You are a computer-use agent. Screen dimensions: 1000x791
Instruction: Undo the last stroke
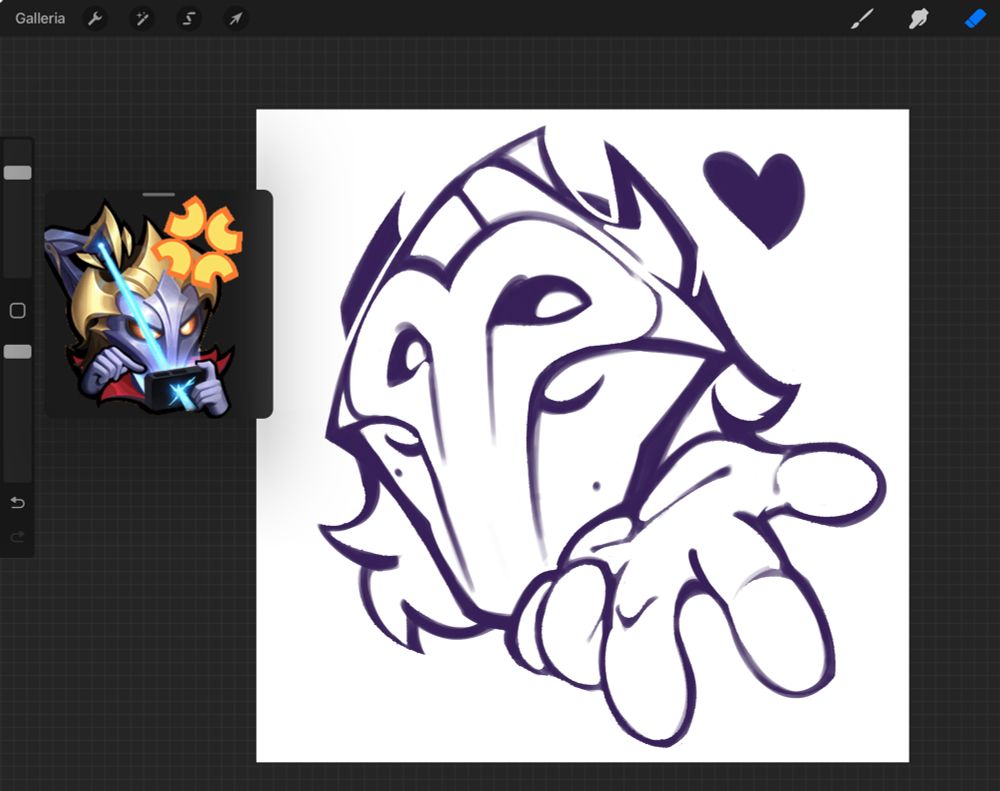point(18,503)
